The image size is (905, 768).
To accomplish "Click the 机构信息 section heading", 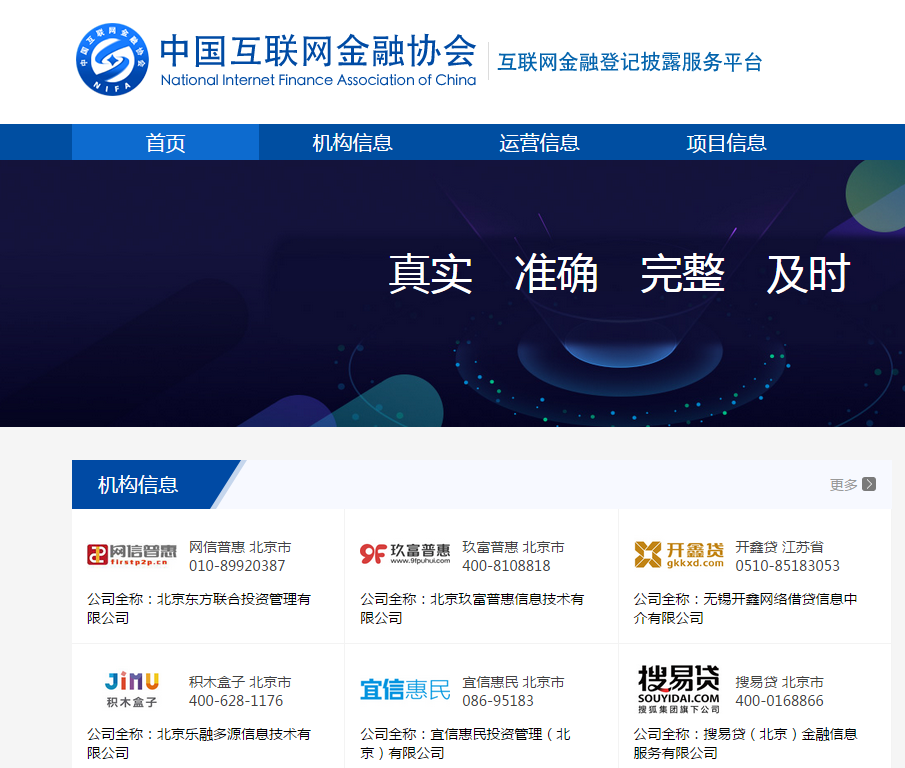I will 138,485.
